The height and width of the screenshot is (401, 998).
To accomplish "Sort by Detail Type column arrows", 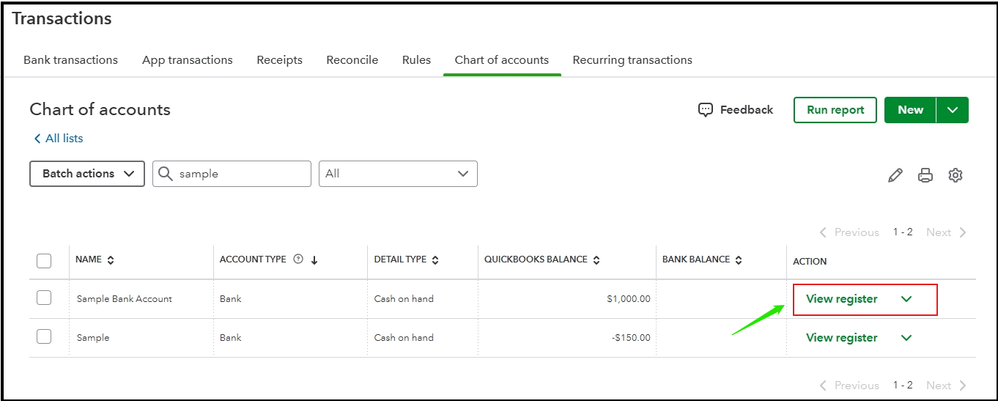I will [x=436, y=261].
